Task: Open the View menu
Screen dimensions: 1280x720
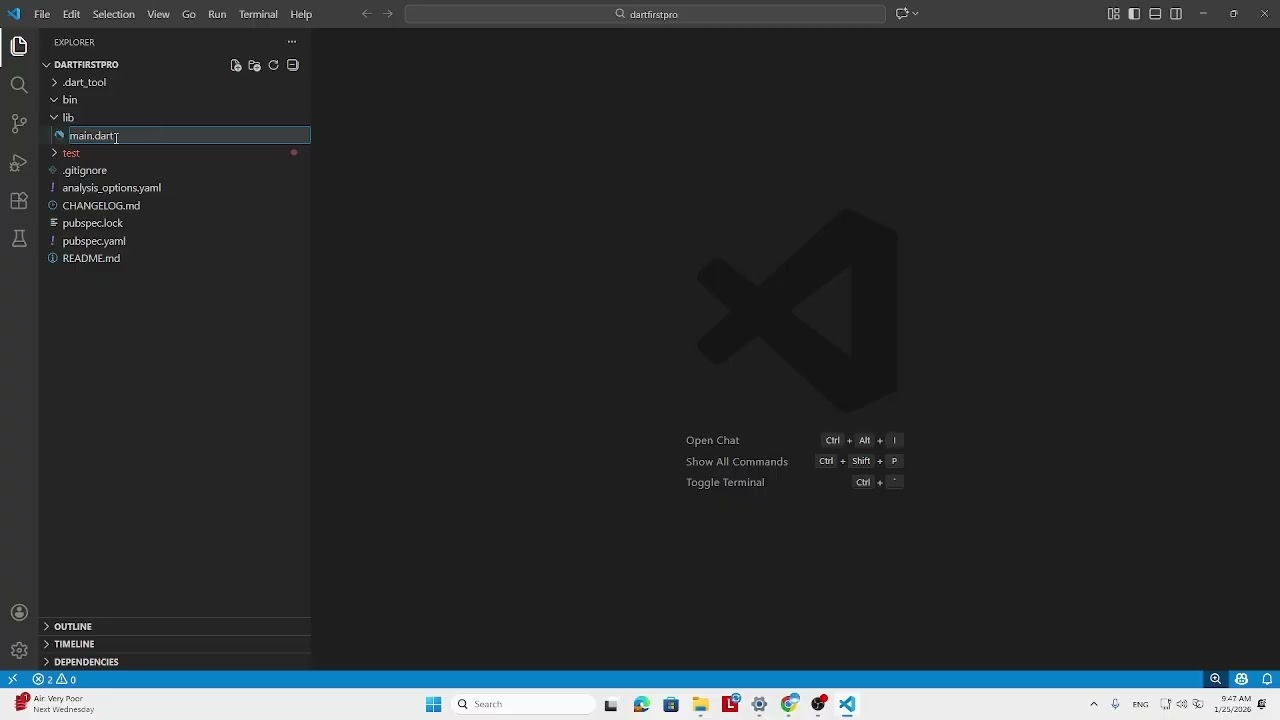Action: click(x=158, y=14)
